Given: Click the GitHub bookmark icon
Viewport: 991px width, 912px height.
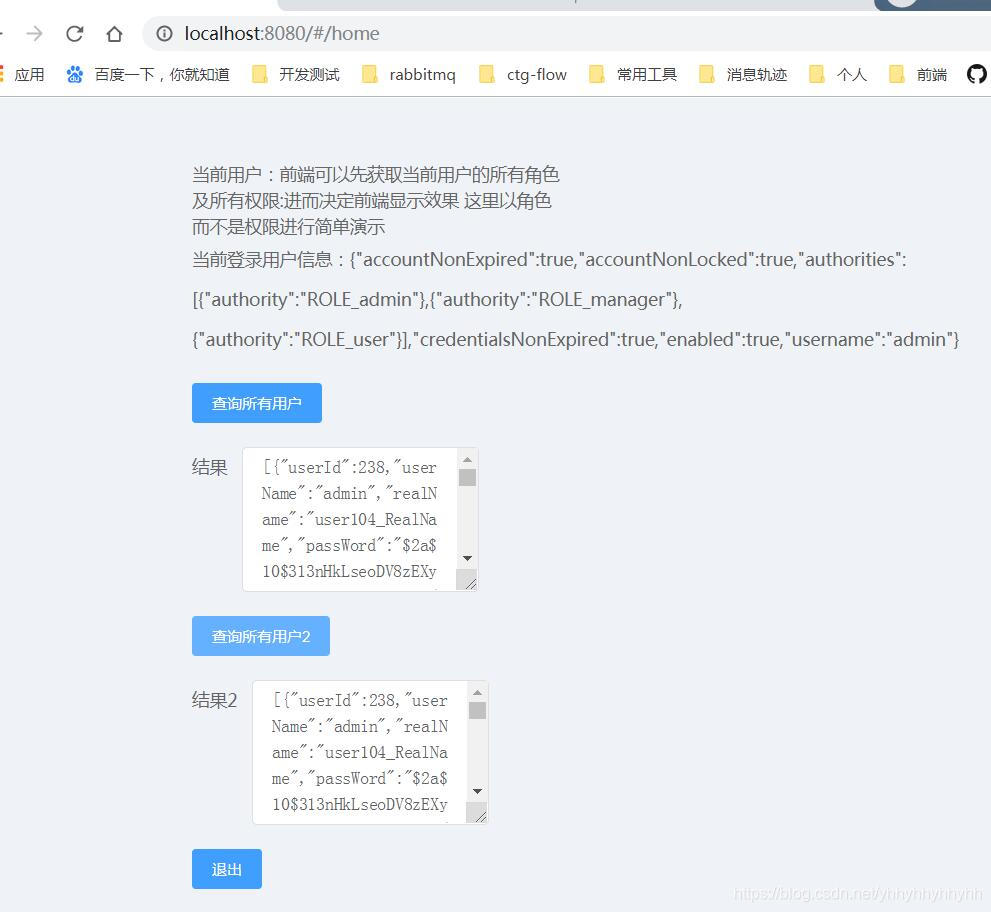Looking at the screenshot, I should tap(976, 75).
